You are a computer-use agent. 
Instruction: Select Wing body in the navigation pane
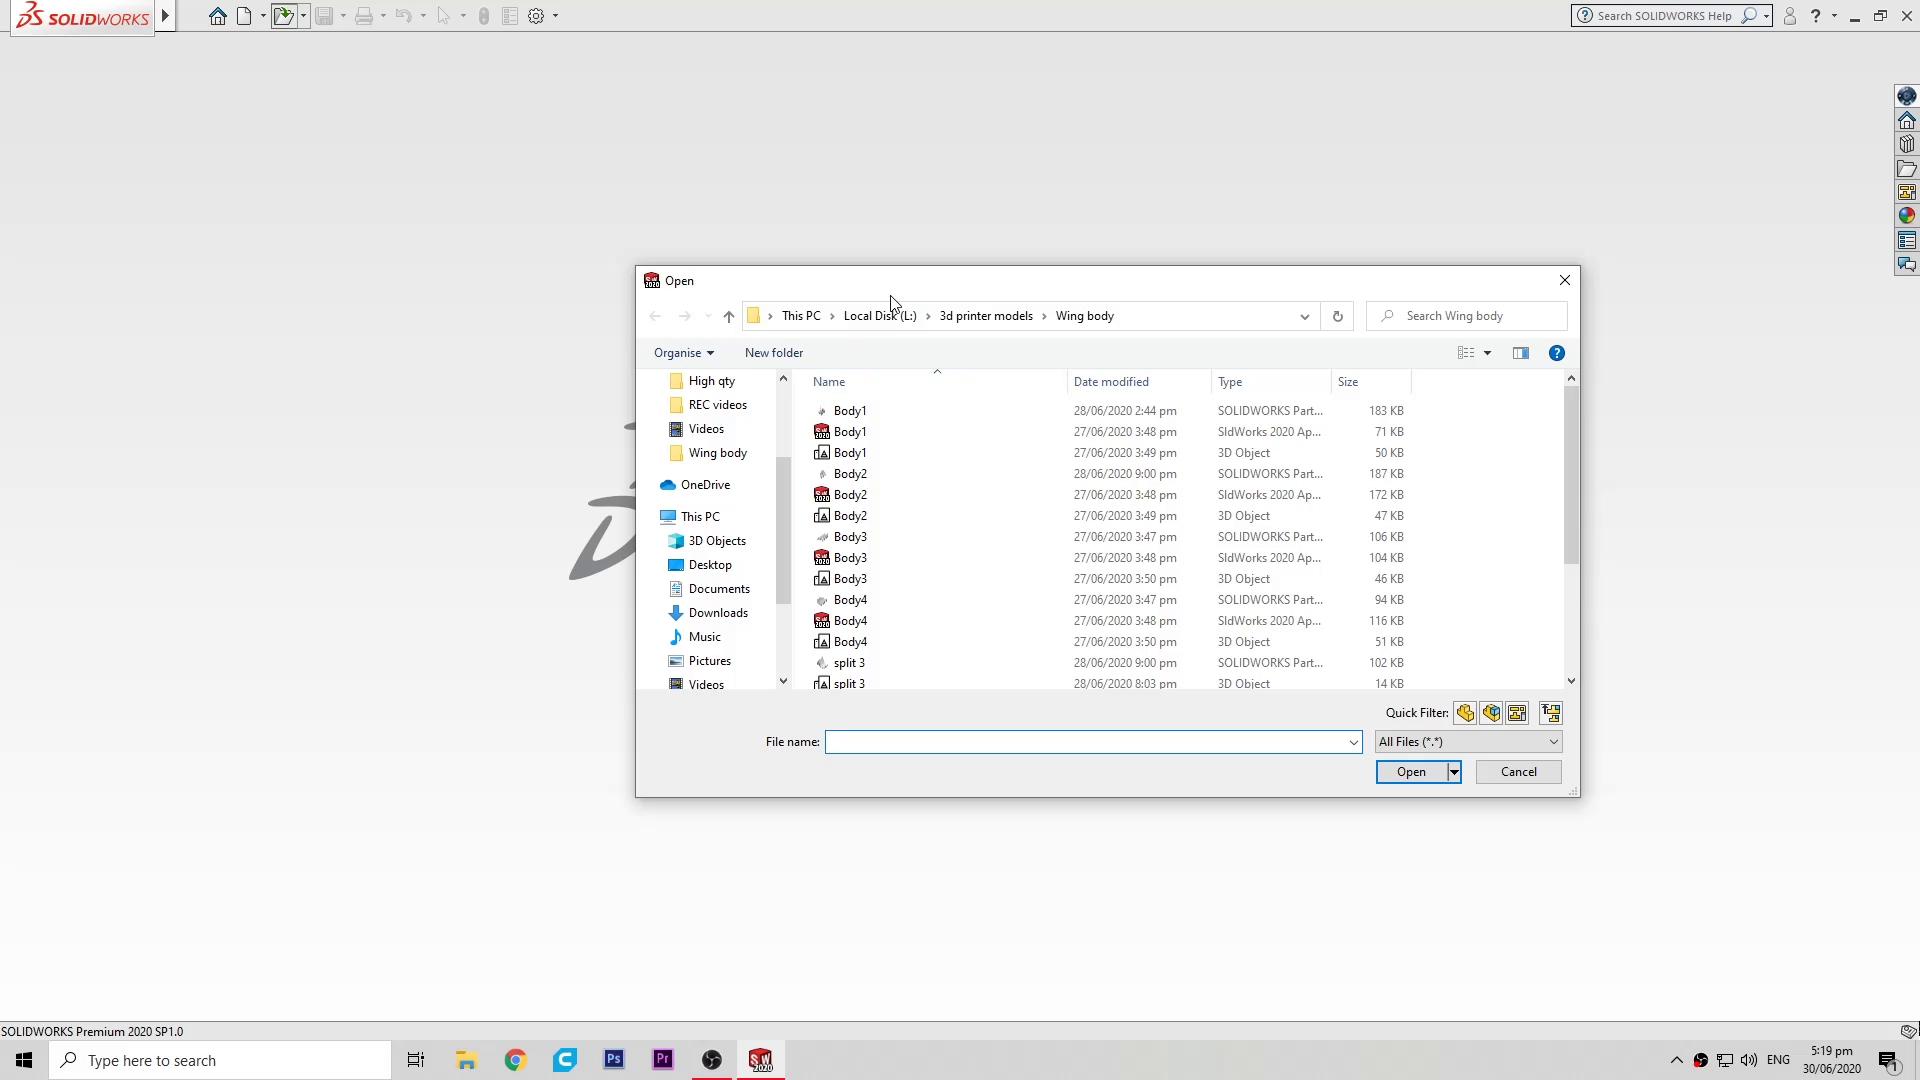(717, 453)
